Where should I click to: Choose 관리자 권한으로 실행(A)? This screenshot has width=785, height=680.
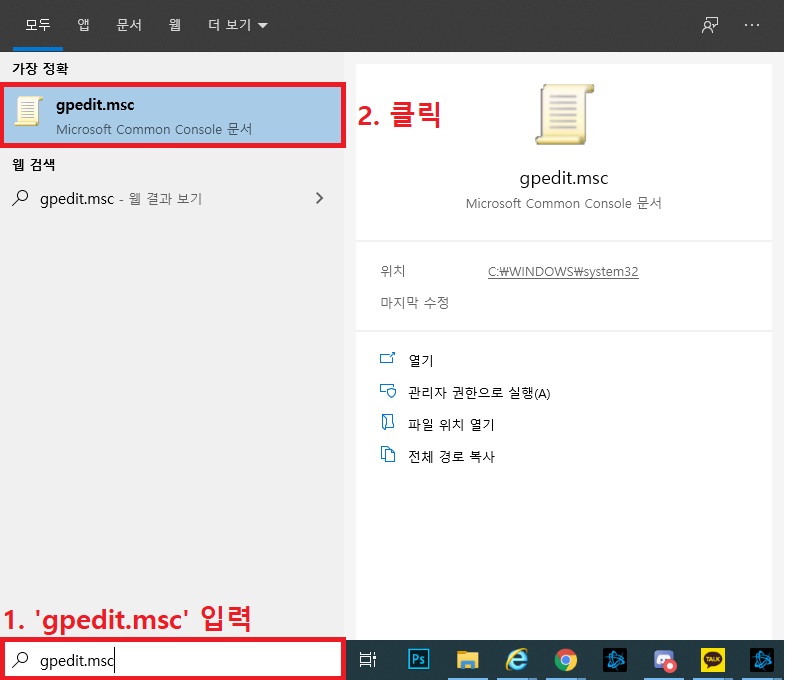point(479,393)
